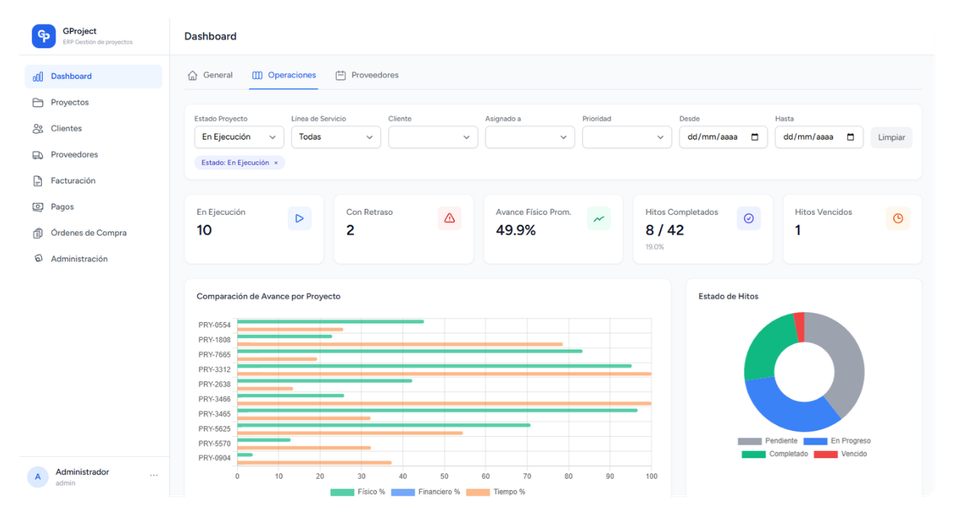This screenshot has width=954, height=515.
Task: Toggle Físico % legend series in chart
Action: (357, 492)
